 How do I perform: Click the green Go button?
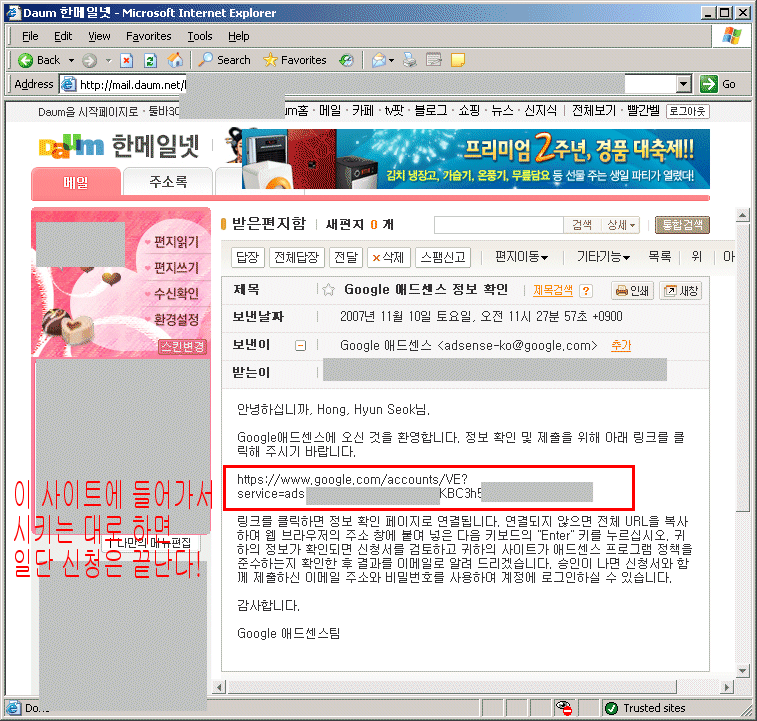[x=717, y=84]
